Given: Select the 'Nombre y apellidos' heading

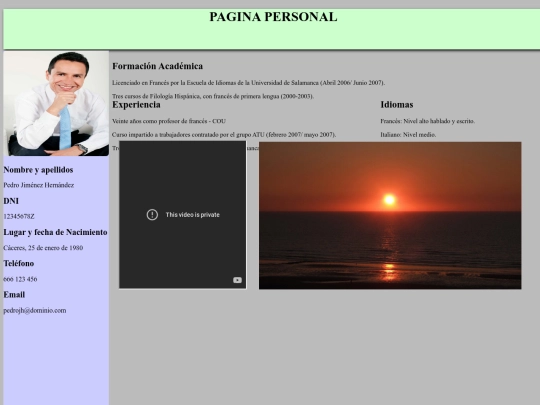Looking at the screenshot, I should [x=38, y=170].
